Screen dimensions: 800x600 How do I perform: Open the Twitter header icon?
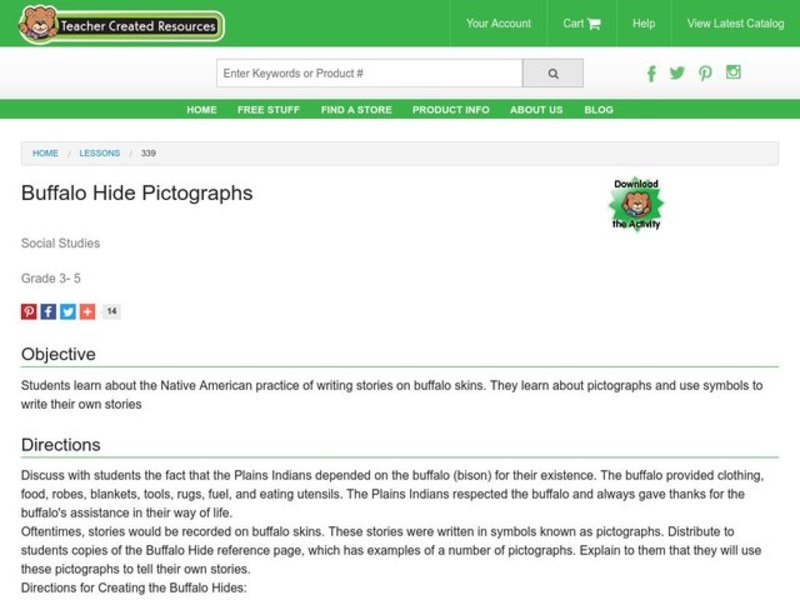click(677, 73)
